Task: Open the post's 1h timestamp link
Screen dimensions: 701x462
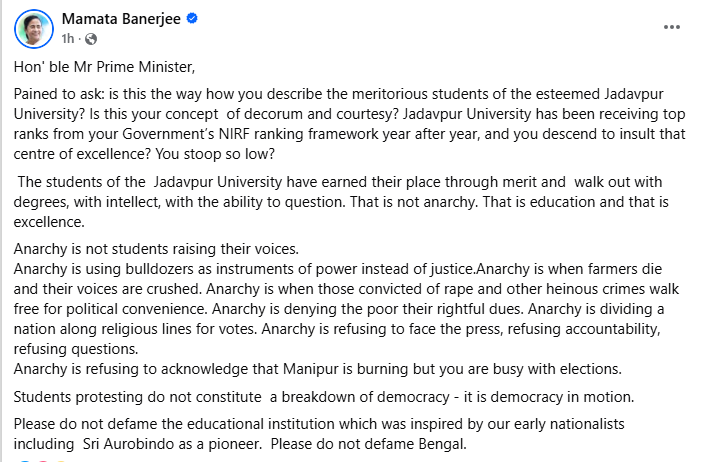Action: point(69,39)
